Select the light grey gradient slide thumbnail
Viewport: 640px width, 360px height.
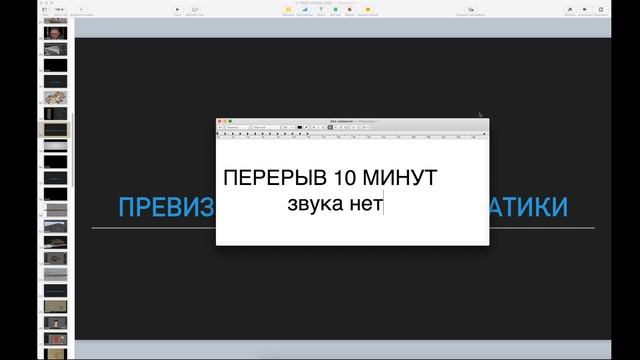[56, 146]
